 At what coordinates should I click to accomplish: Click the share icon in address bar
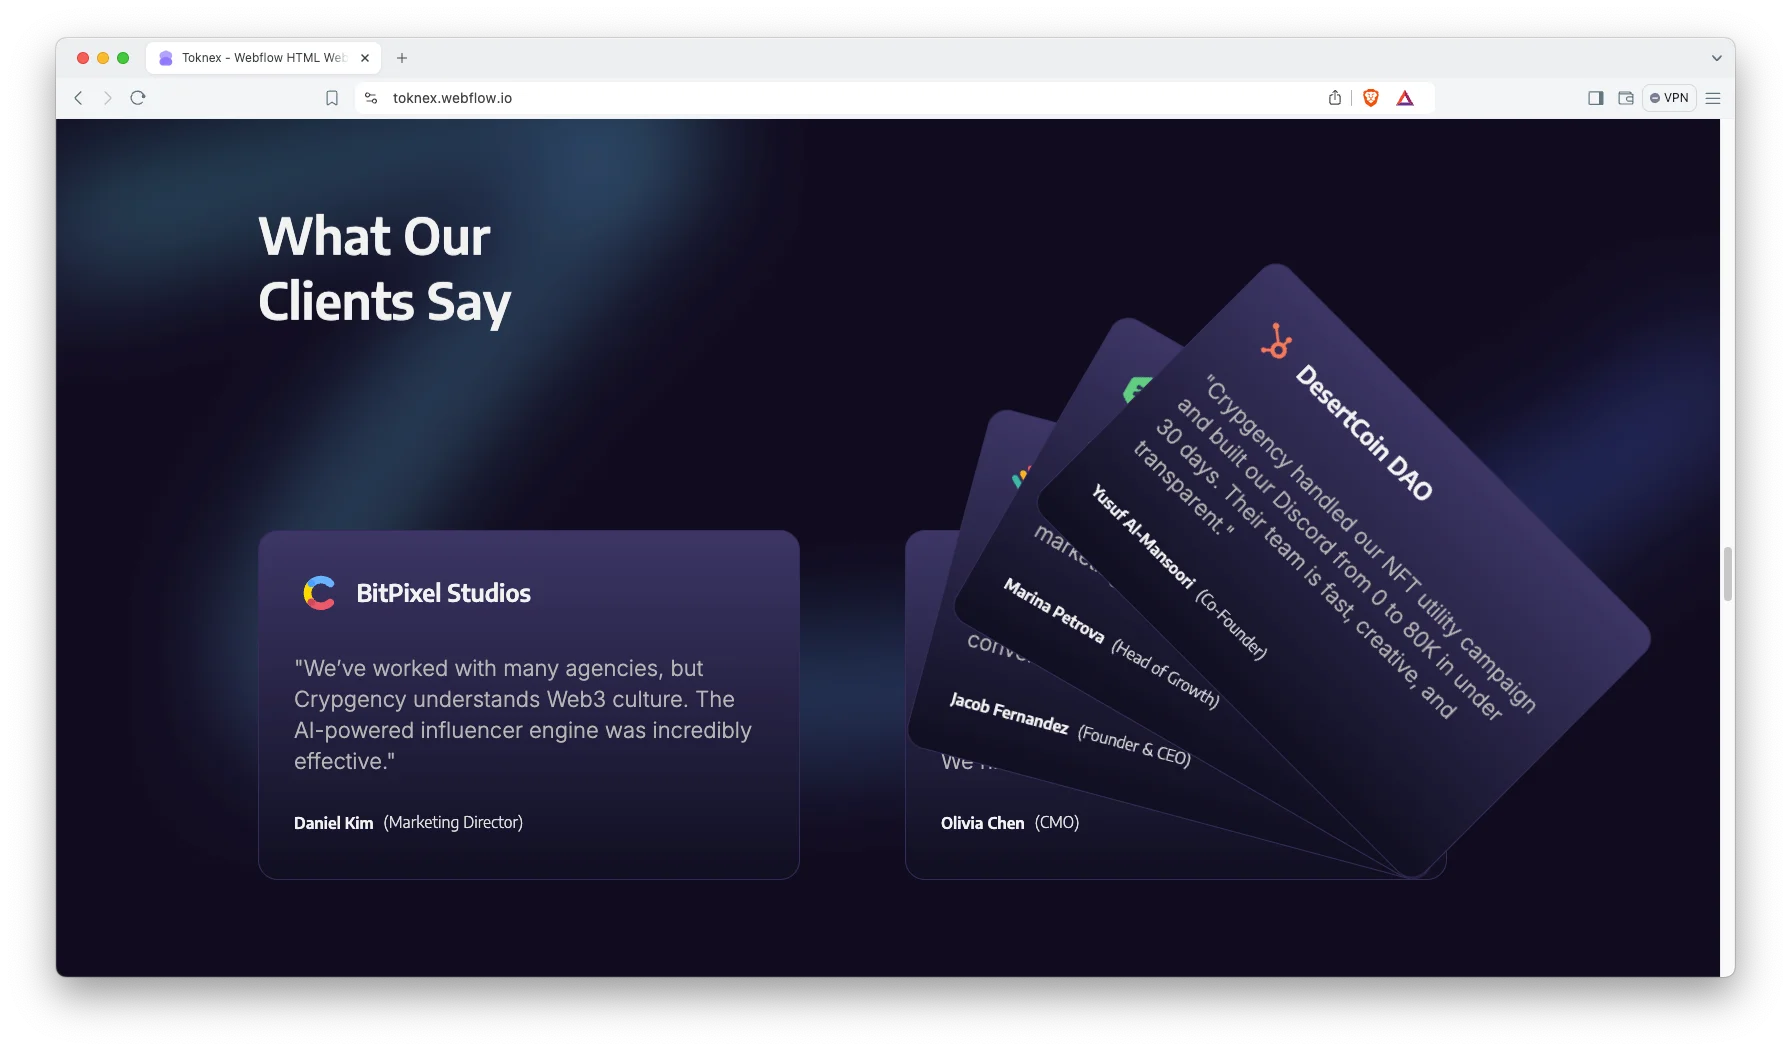(1335, 98)
